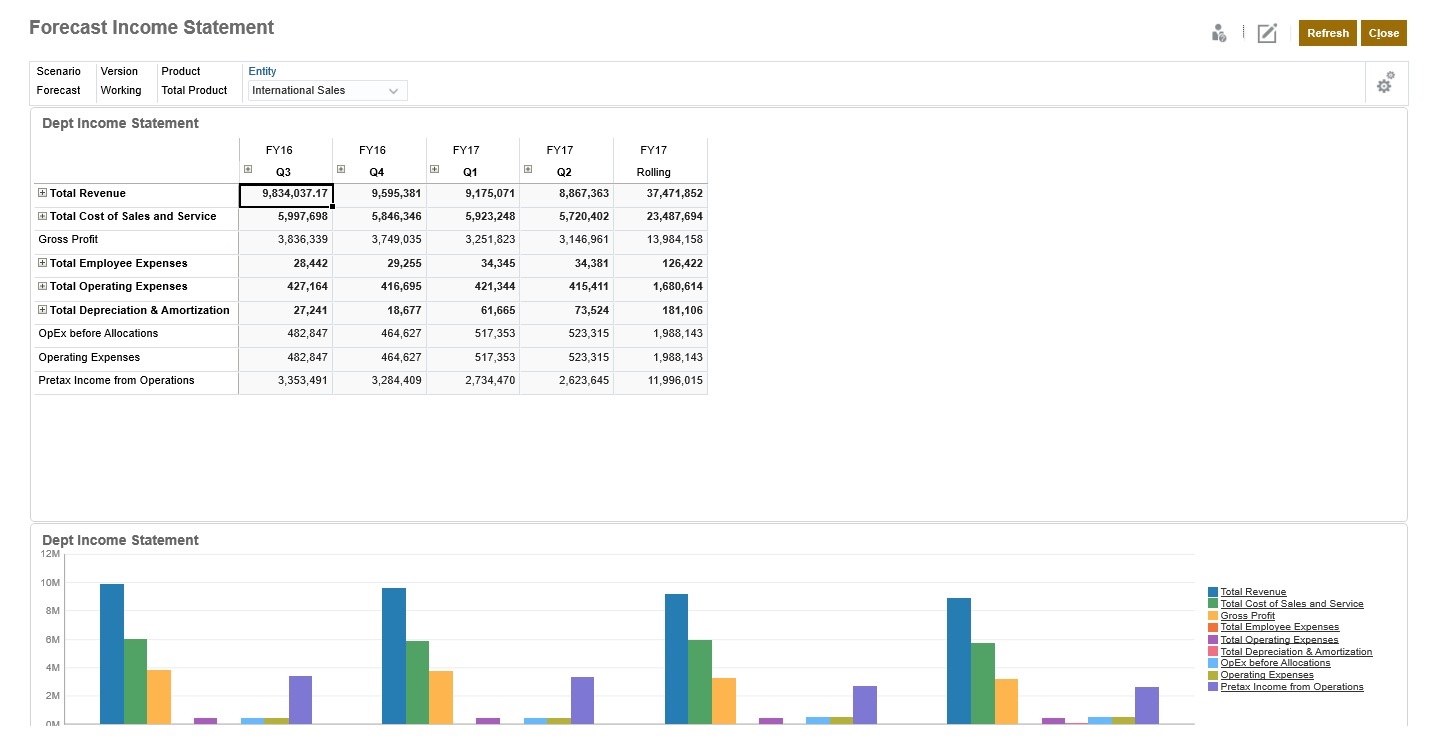Expand the FY17 Q2 column details
The width and height of the screenshot is (1436, 738).
[526, 167]
